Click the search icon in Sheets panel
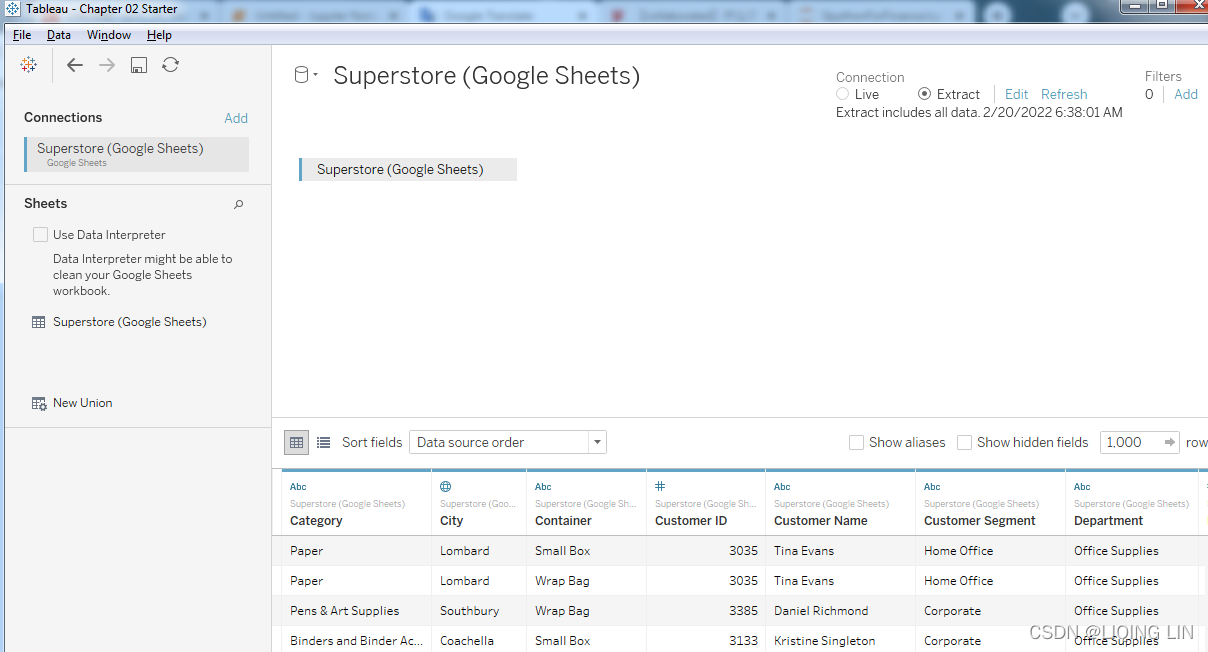 pos(238,204)
